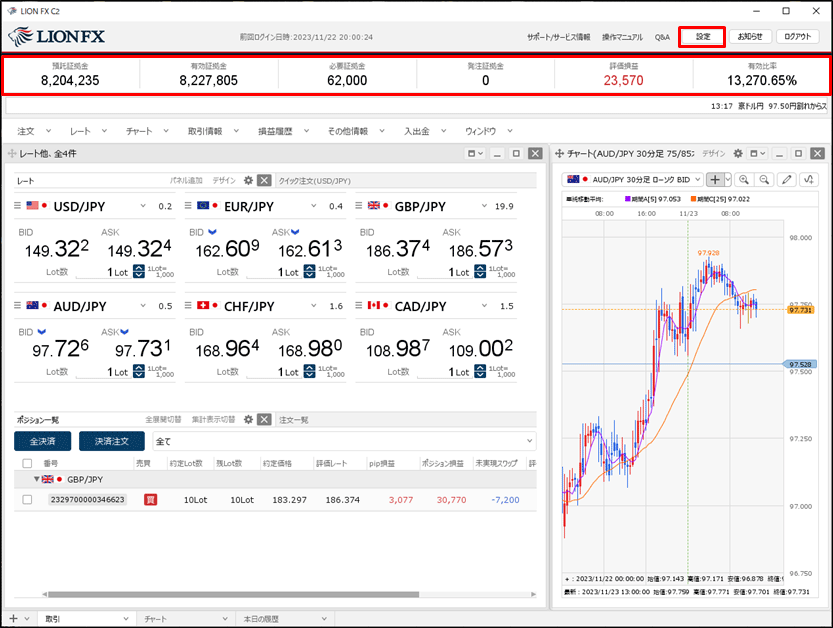
Task: Toggle the select-all checkbox in position header
Action: pos(27,464)
